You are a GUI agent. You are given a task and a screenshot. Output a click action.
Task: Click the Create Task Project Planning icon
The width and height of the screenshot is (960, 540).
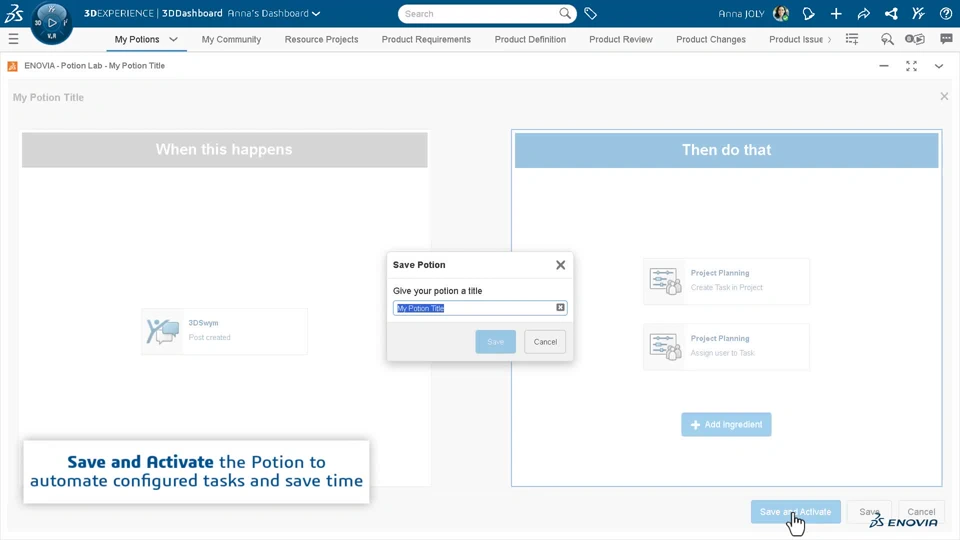[666, 281]
